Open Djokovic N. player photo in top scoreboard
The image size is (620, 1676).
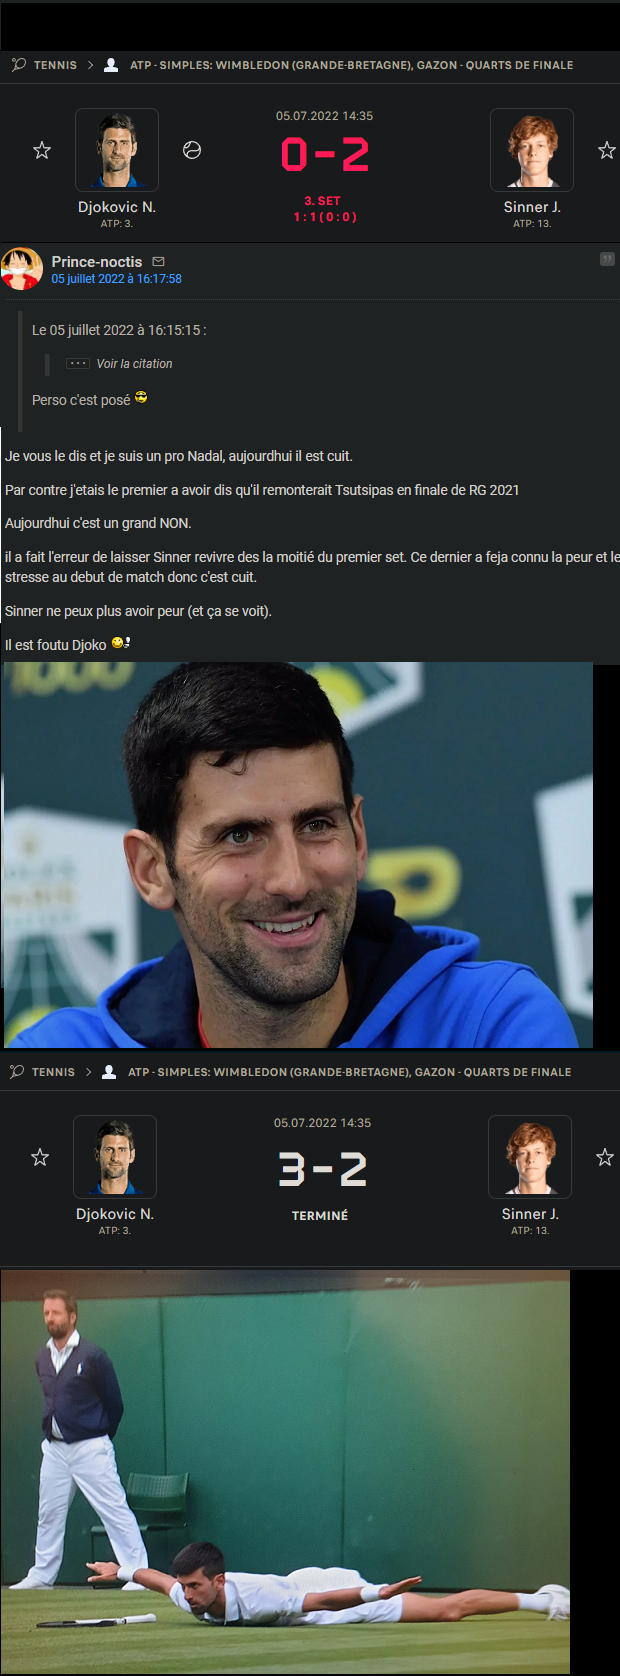(x=117, y=150)
